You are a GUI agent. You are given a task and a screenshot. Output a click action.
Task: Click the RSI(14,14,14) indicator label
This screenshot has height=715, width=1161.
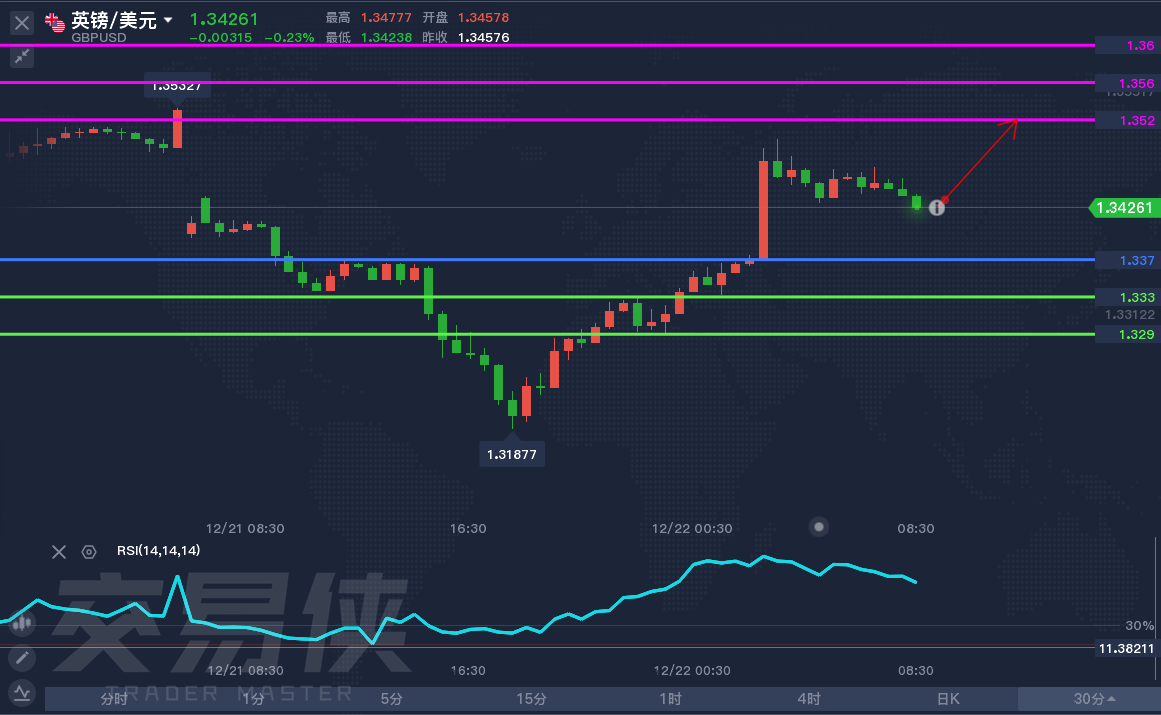pos(158,551)
